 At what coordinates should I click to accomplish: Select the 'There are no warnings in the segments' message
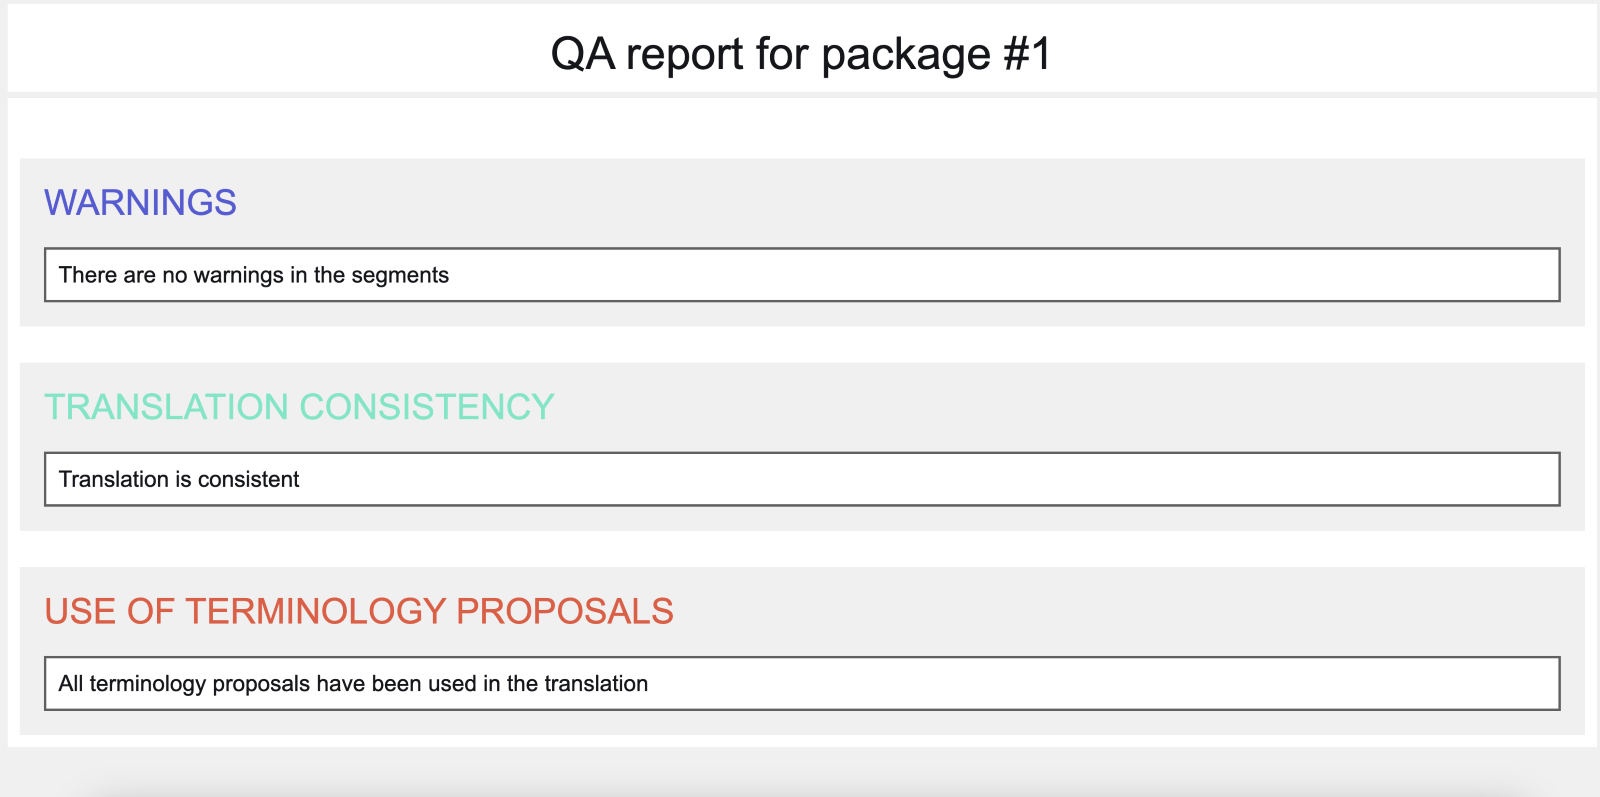[254, 275]
